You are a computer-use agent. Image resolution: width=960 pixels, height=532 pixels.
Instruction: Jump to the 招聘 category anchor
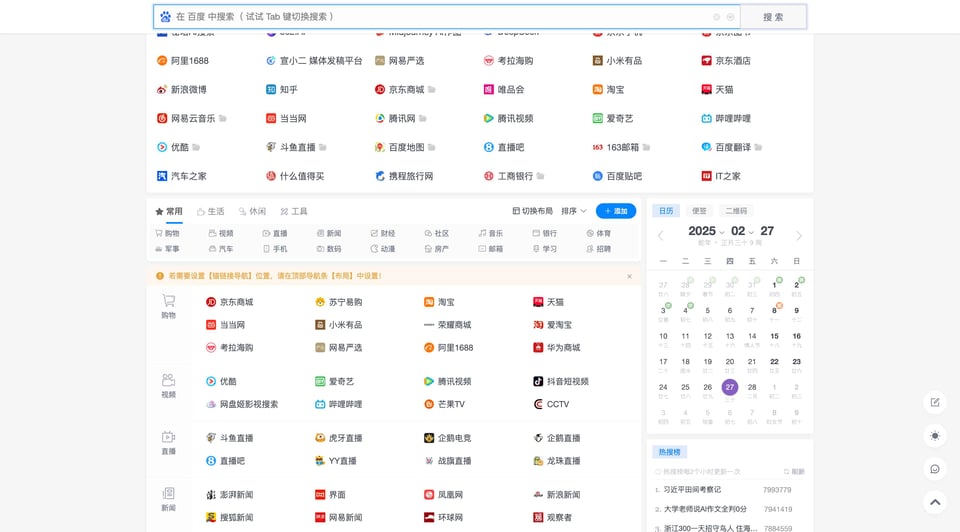click(x=598, y=249)
